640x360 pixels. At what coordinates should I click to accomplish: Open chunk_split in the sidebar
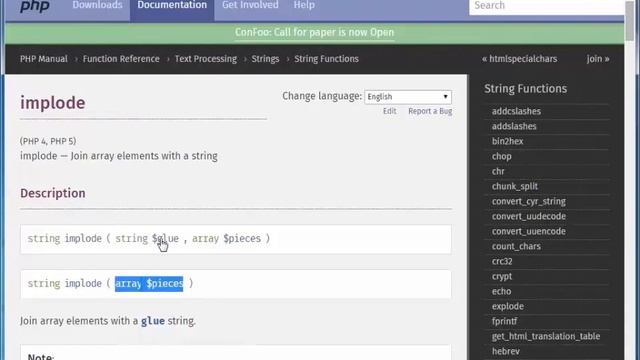pyautogui.click(x=515, y=187)
